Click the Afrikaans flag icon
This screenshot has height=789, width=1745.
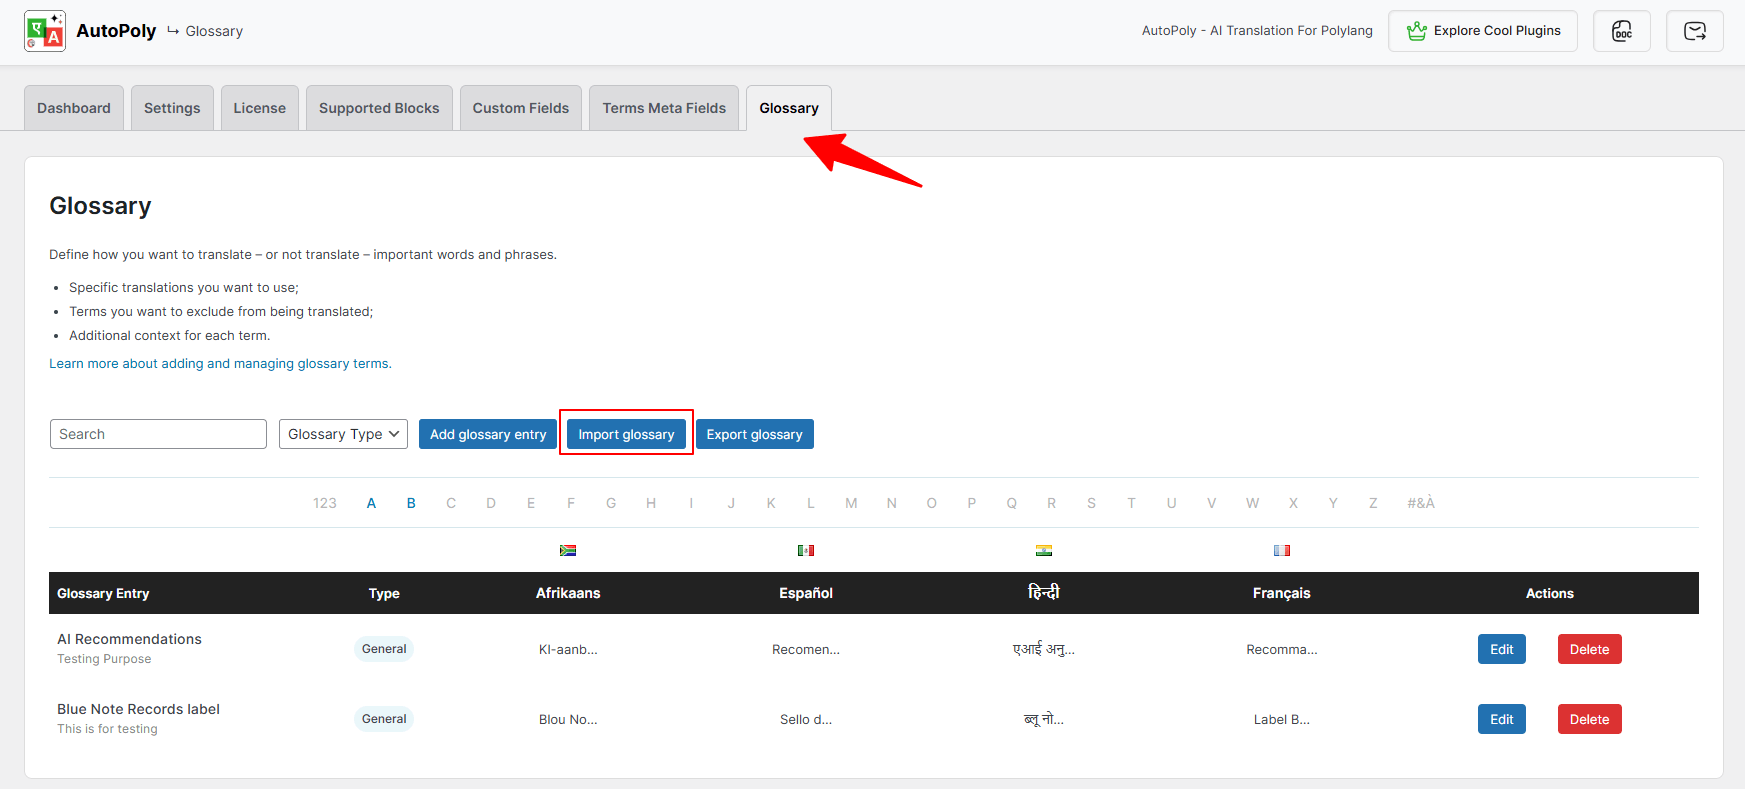568,550
